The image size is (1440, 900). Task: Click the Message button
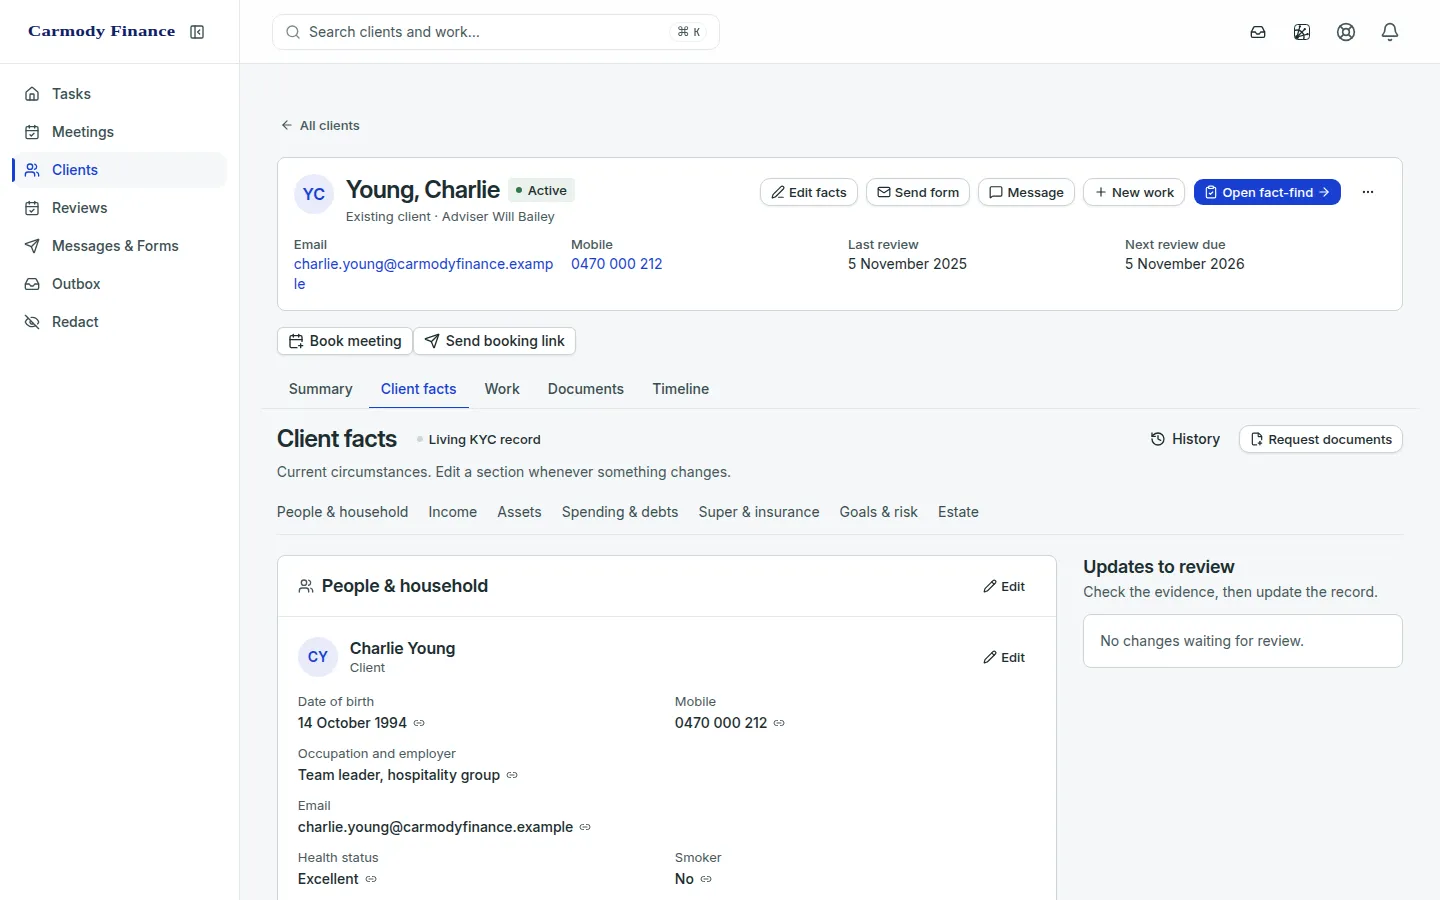pyautogui.click(x=1026, y=192)
